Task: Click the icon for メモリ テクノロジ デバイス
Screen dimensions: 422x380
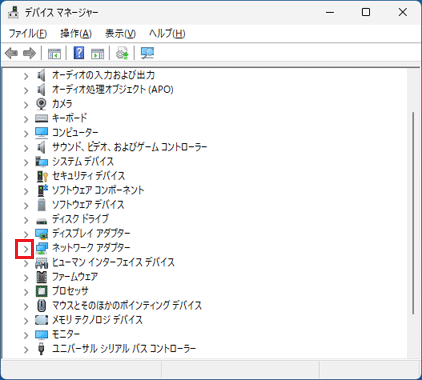Action: click(x=41, y=320)
